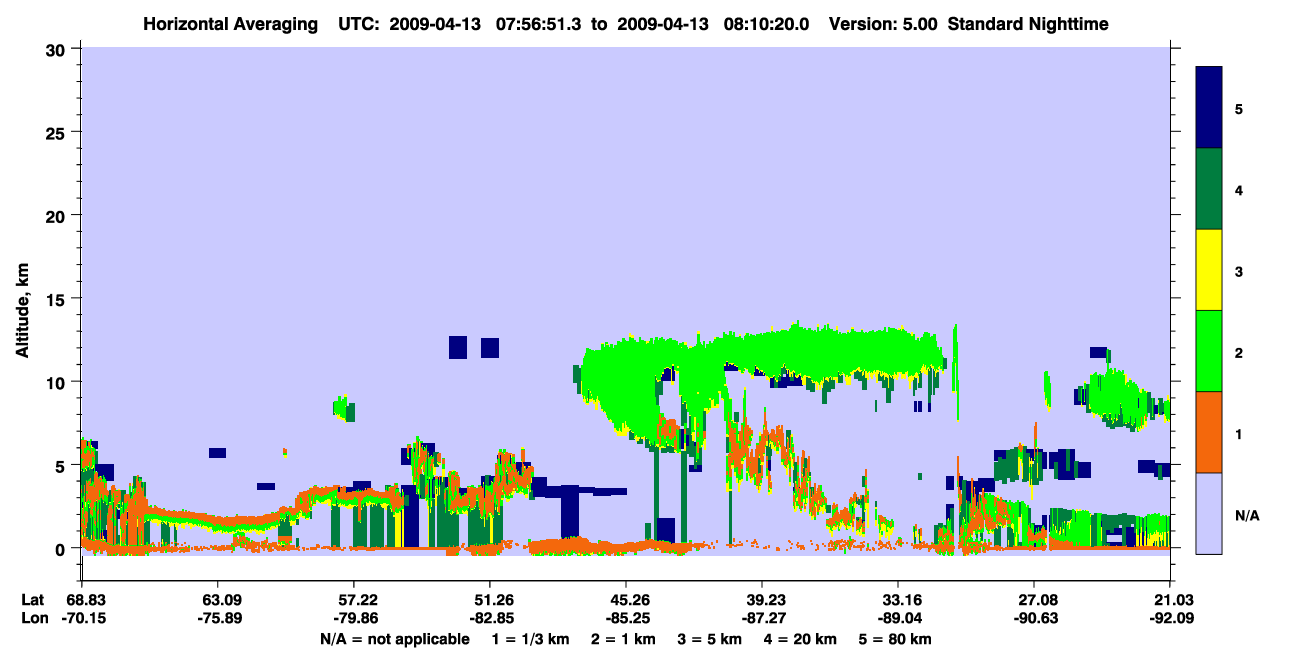Image resolution: width=1300 pixels, height=667 pixels.
Task: Click the latitude value 45.26
Action: (625, 600)
